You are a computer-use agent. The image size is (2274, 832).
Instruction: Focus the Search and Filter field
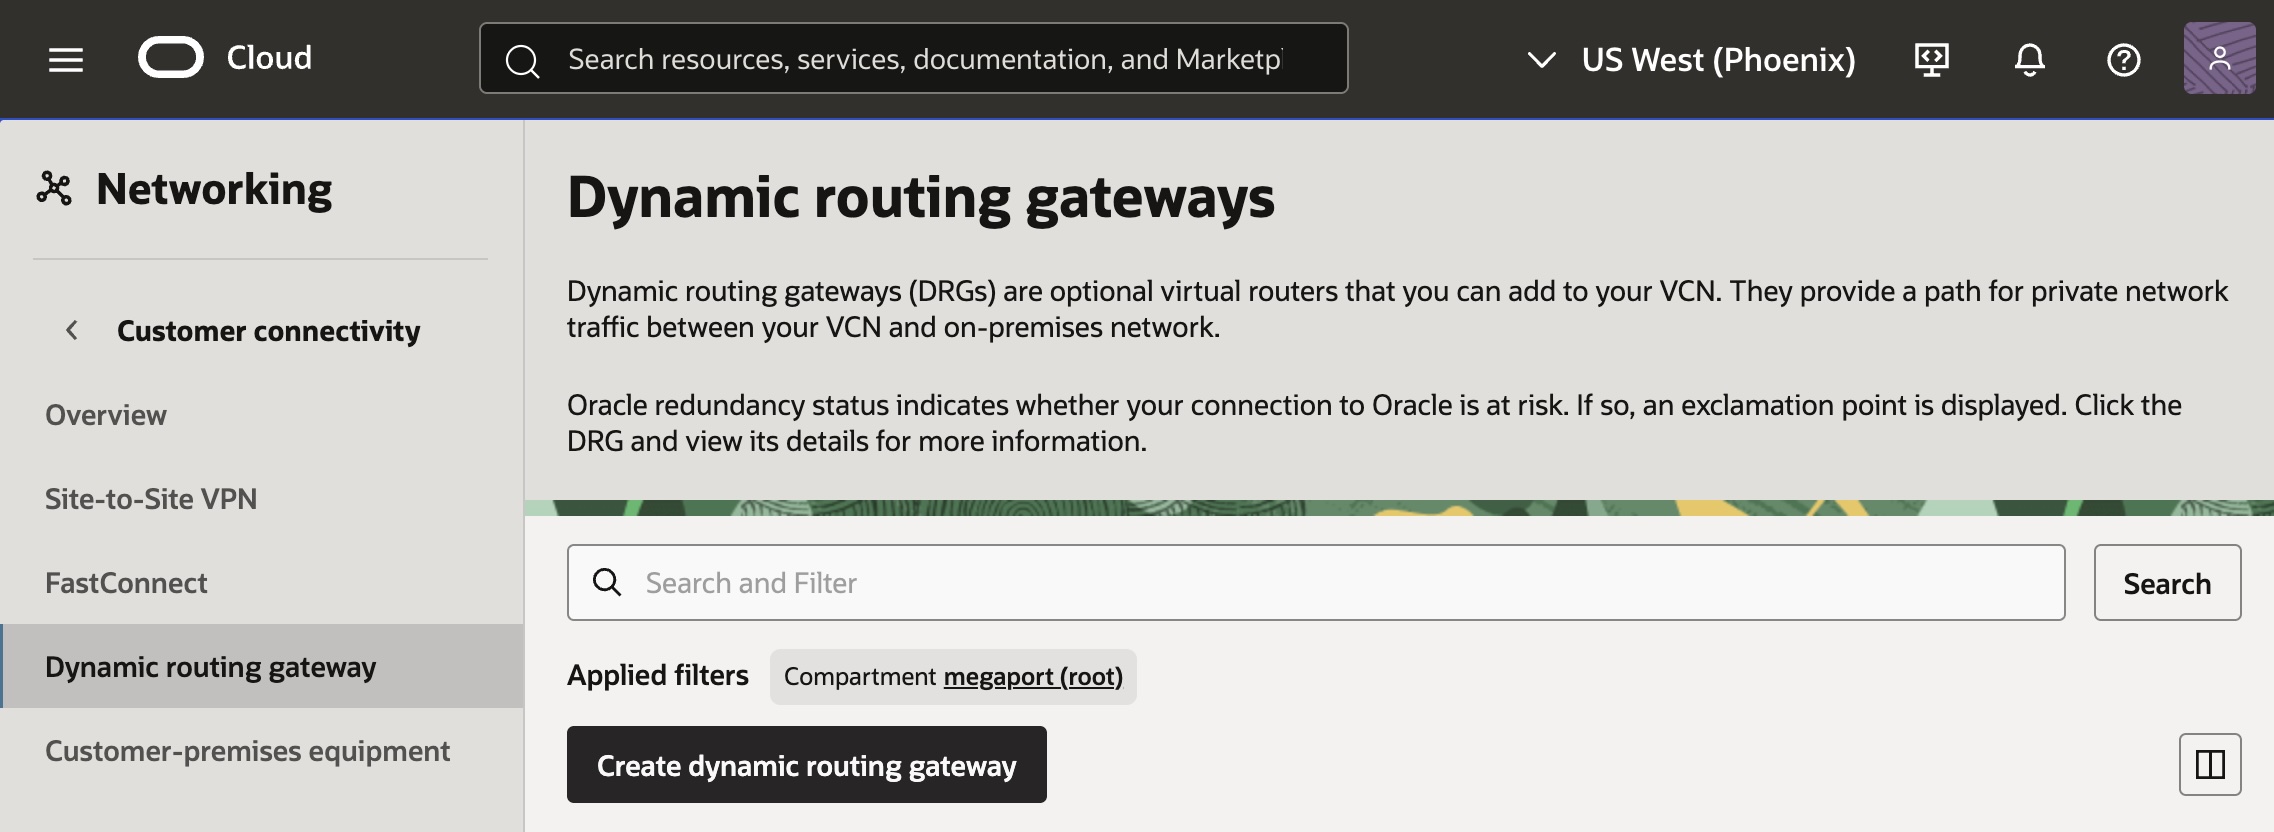pyautogui.click(x=1316, y=582)
